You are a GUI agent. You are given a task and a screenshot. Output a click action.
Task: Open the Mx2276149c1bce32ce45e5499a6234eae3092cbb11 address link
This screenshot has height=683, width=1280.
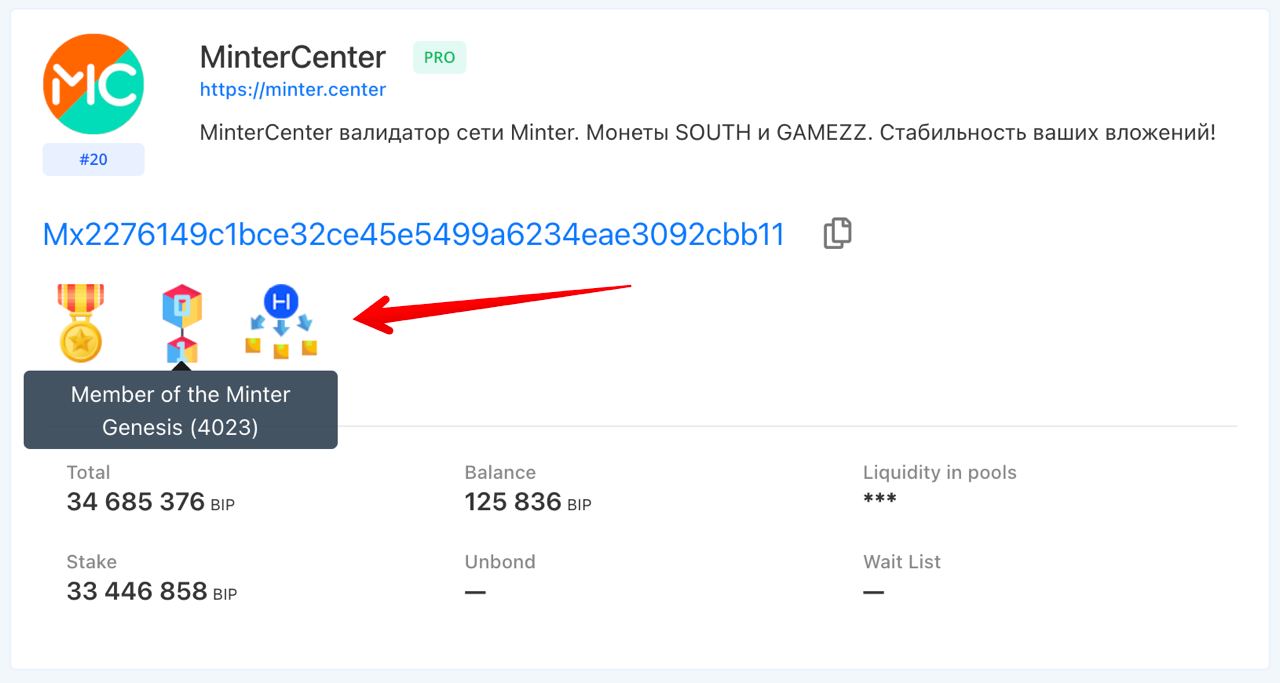point(414,234)
